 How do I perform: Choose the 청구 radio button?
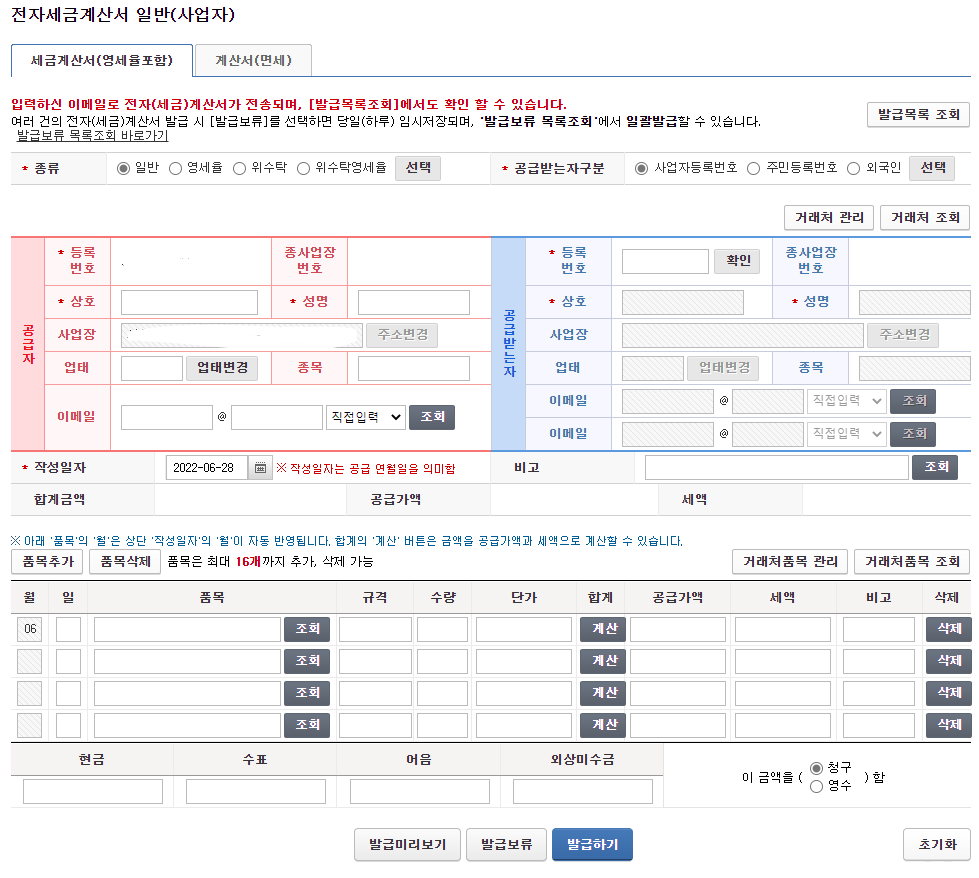816,768
